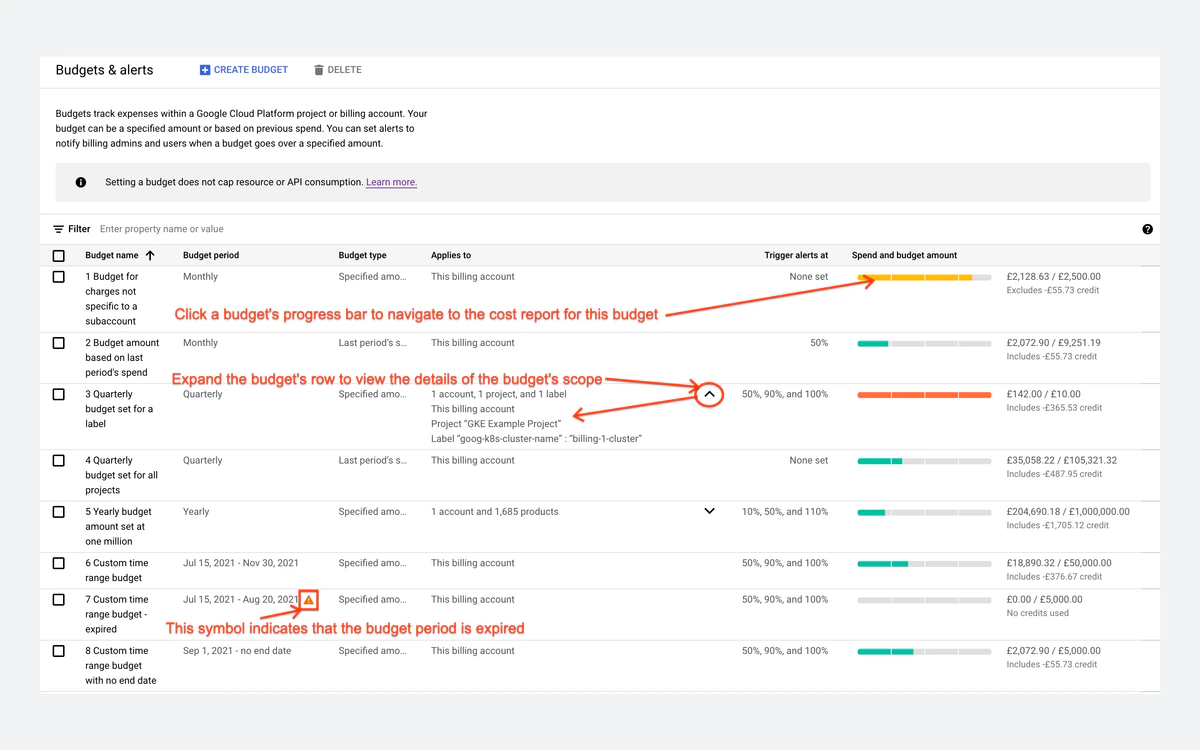1200x750 pixels.
Task: Click the amount £142.00 / £10.00
Action: coord(1043,394)
